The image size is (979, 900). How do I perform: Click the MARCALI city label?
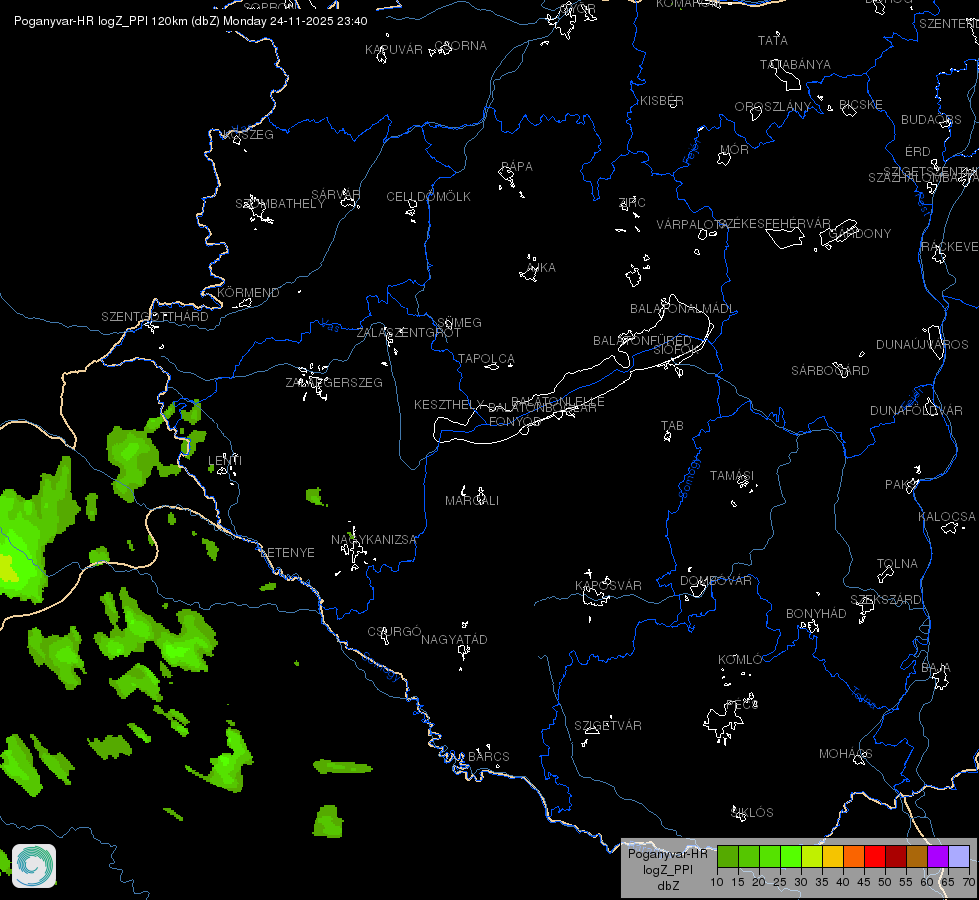click(472, 501)
